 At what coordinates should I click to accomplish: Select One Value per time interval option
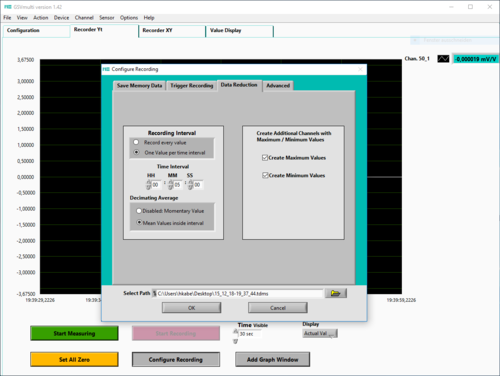point(136,152)
